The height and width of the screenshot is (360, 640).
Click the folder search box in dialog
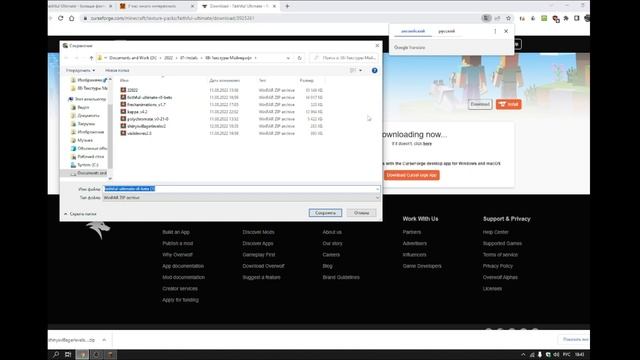pos(345,58)
